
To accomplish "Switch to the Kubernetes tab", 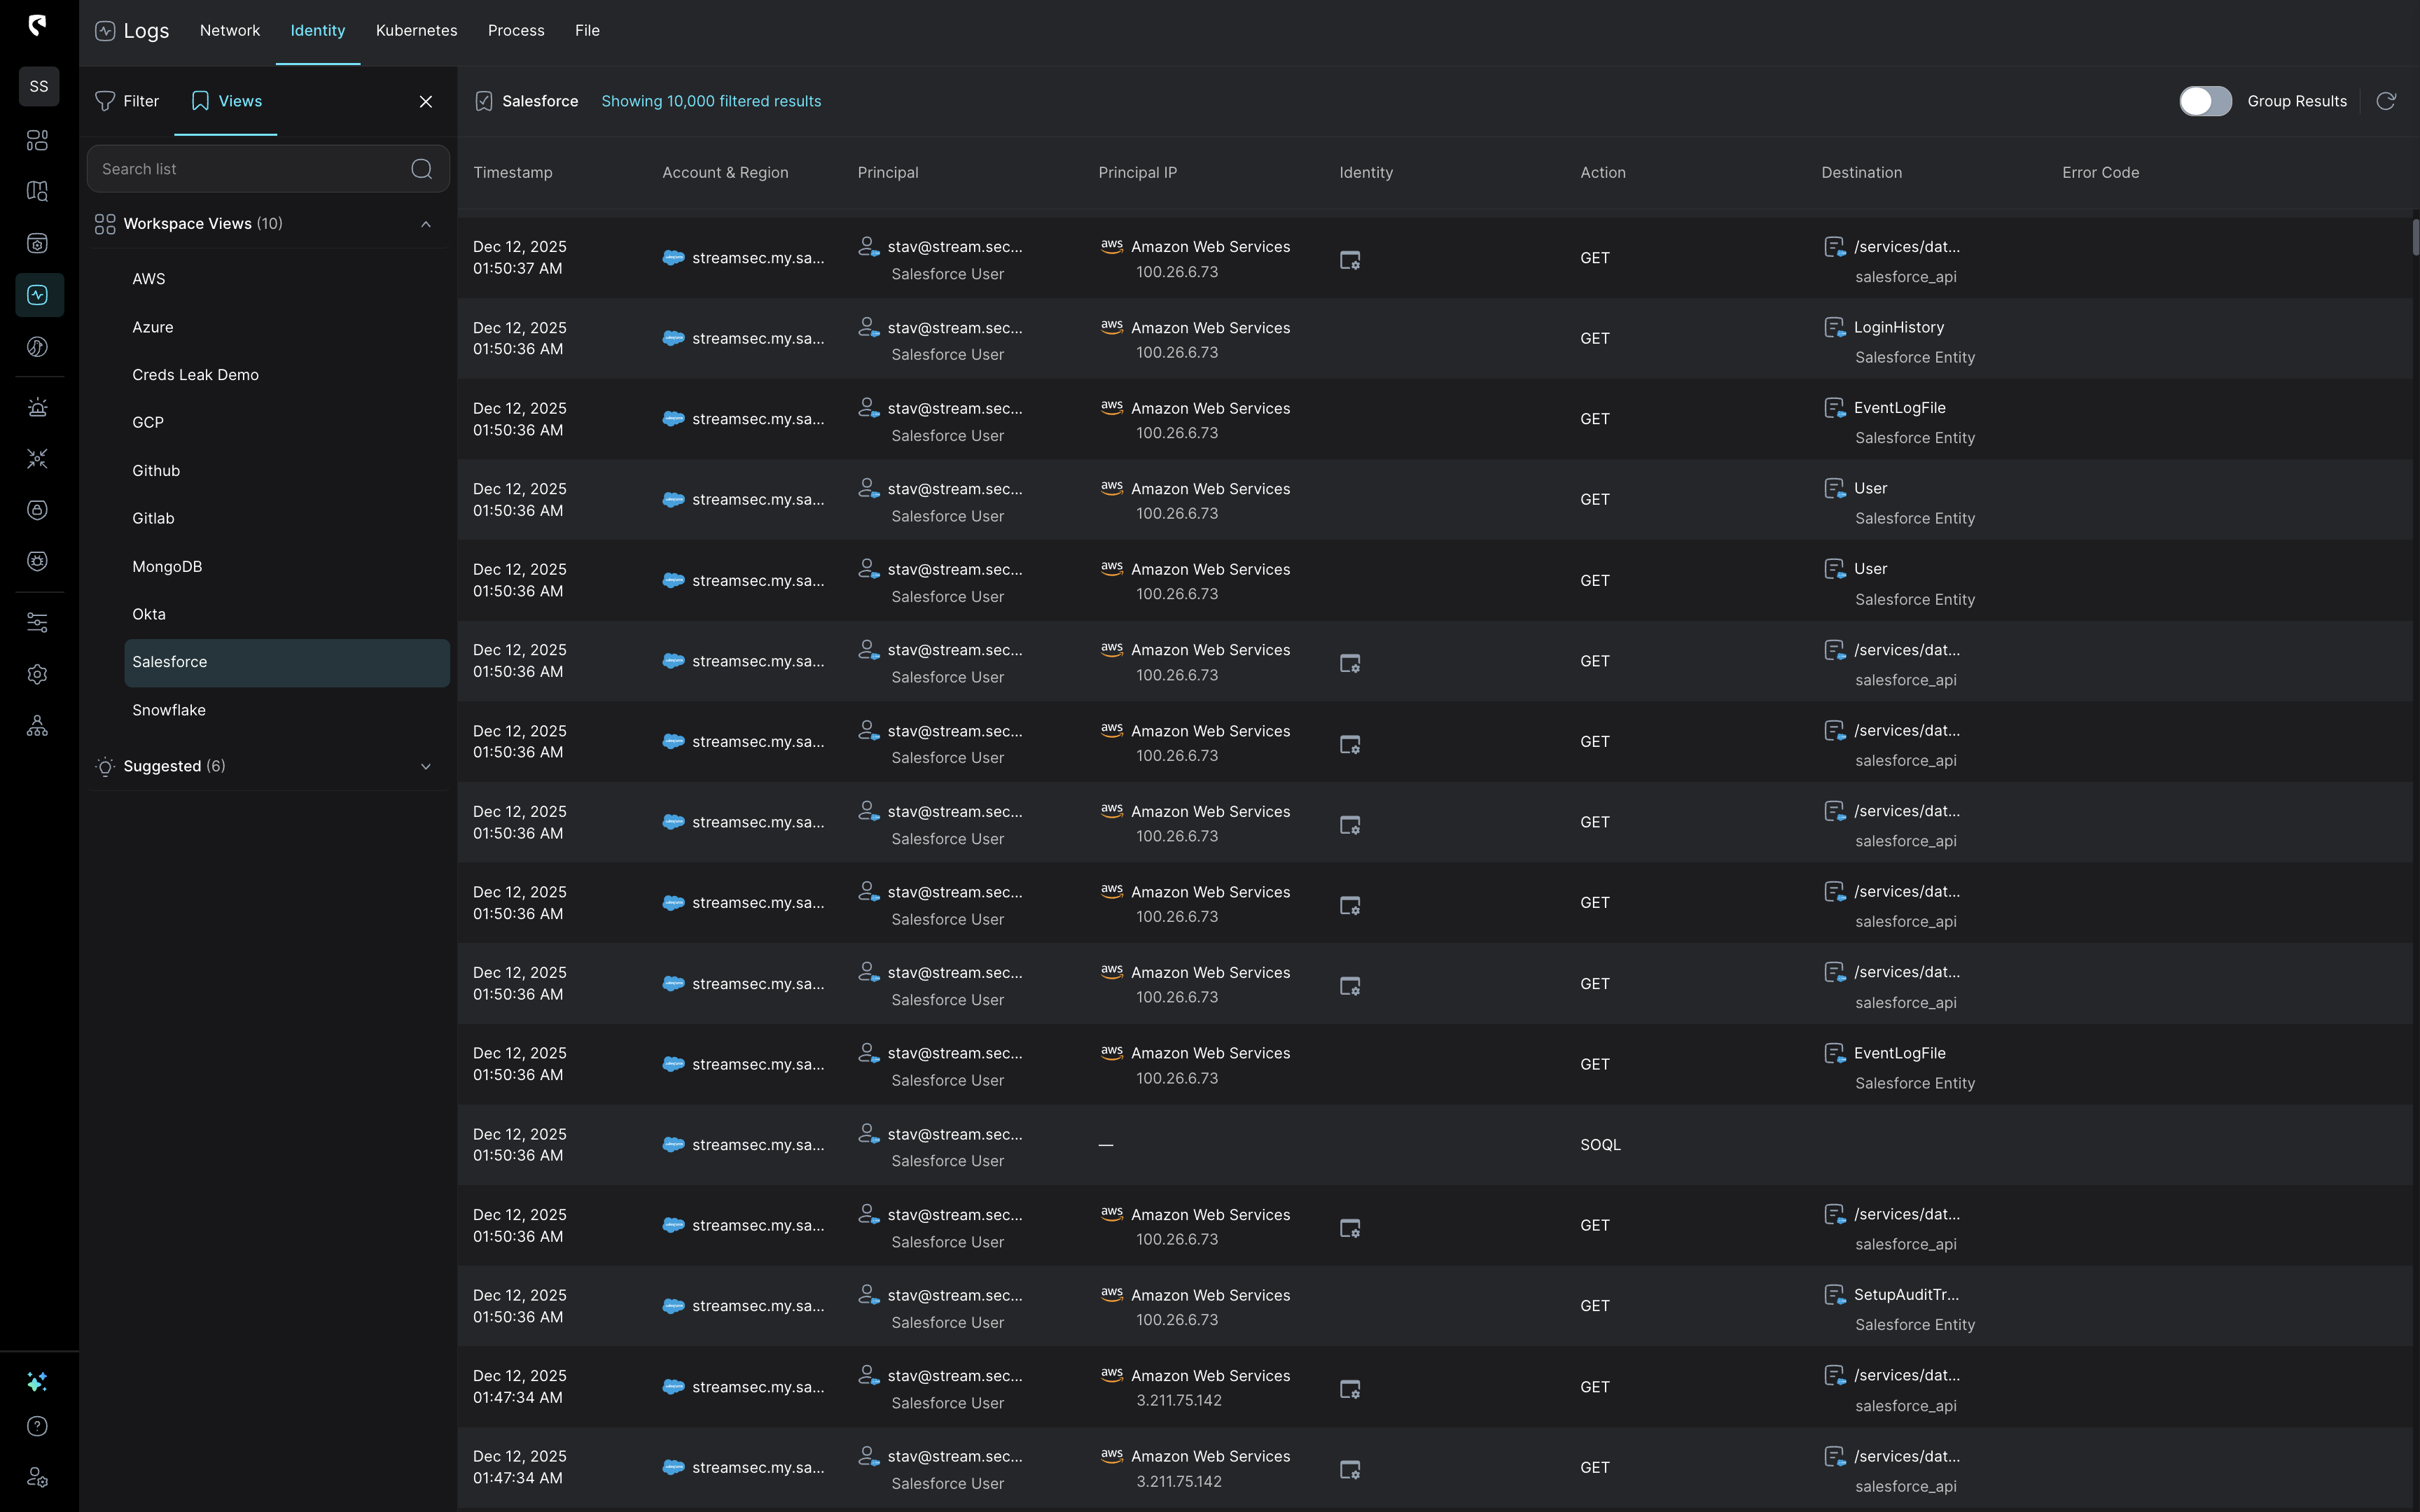I will pyautogui.click(x=416, y=30).
